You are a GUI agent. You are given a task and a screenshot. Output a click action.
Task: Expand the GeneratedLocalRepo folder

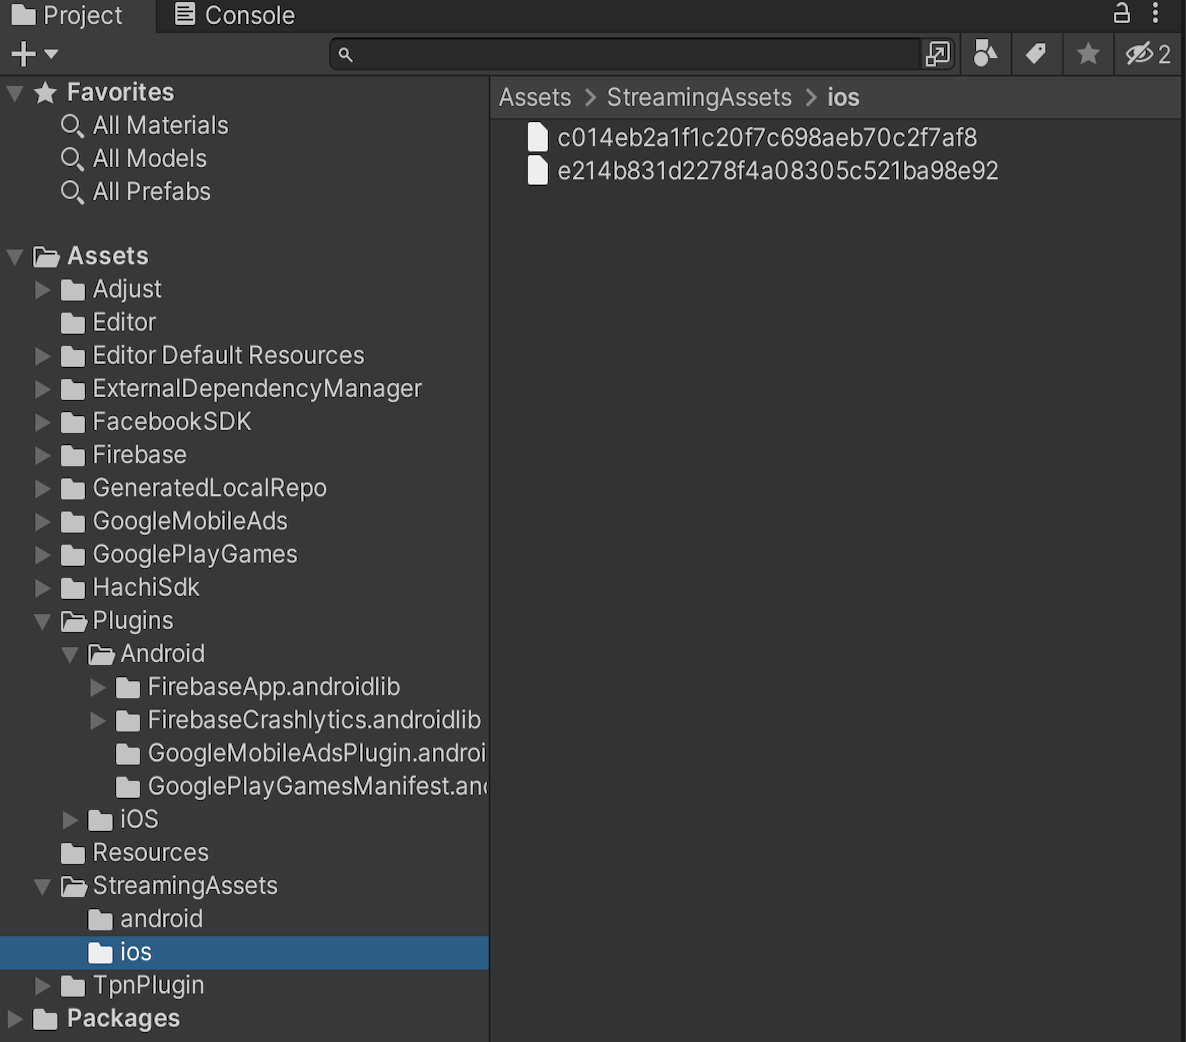42,489
